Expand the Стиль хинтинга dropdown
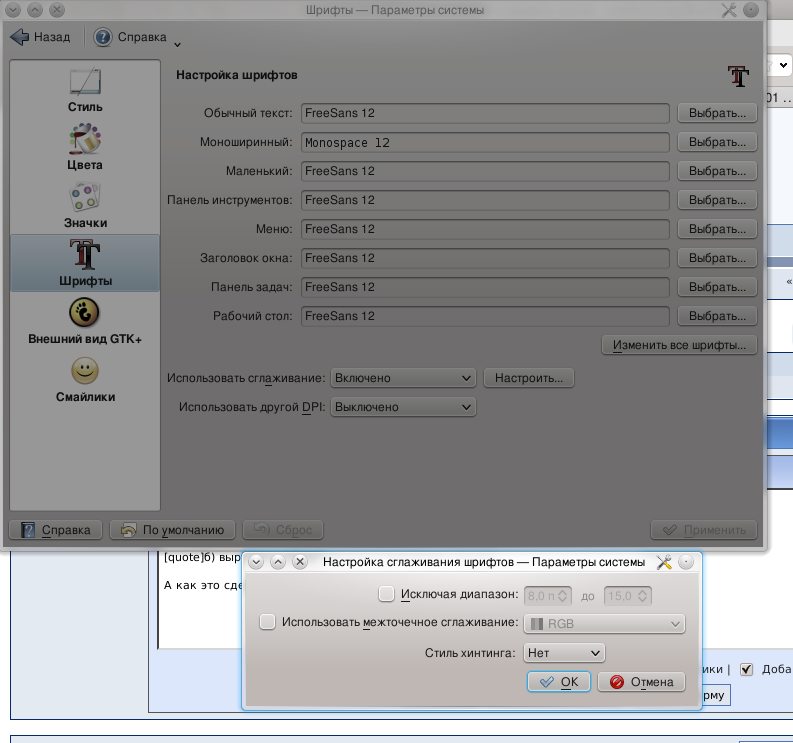This screenshot has width=793, height=743. pos(564,653)
